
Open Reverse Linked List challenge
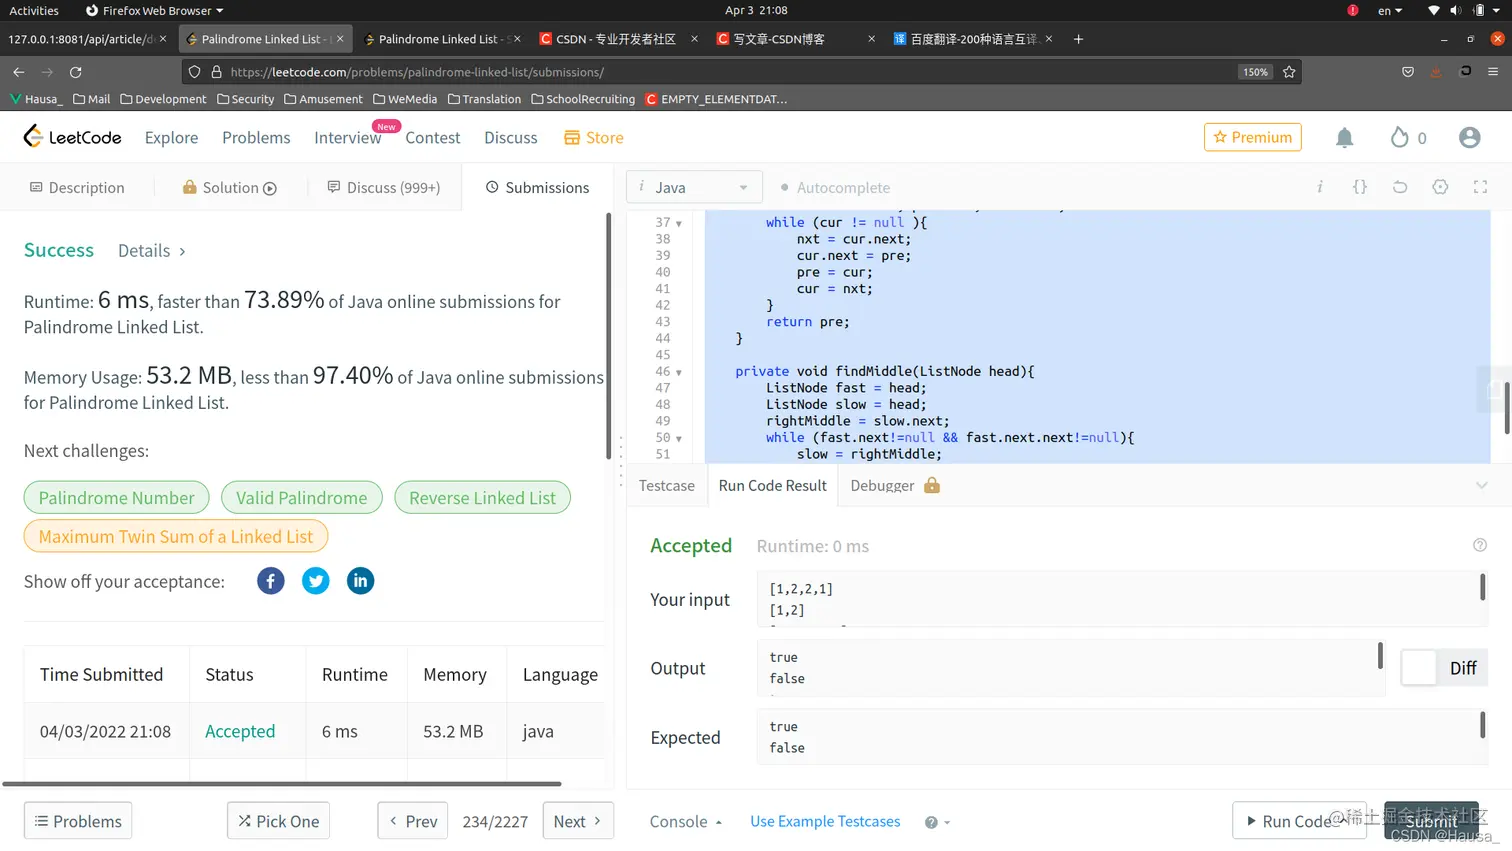click(483, 498)
